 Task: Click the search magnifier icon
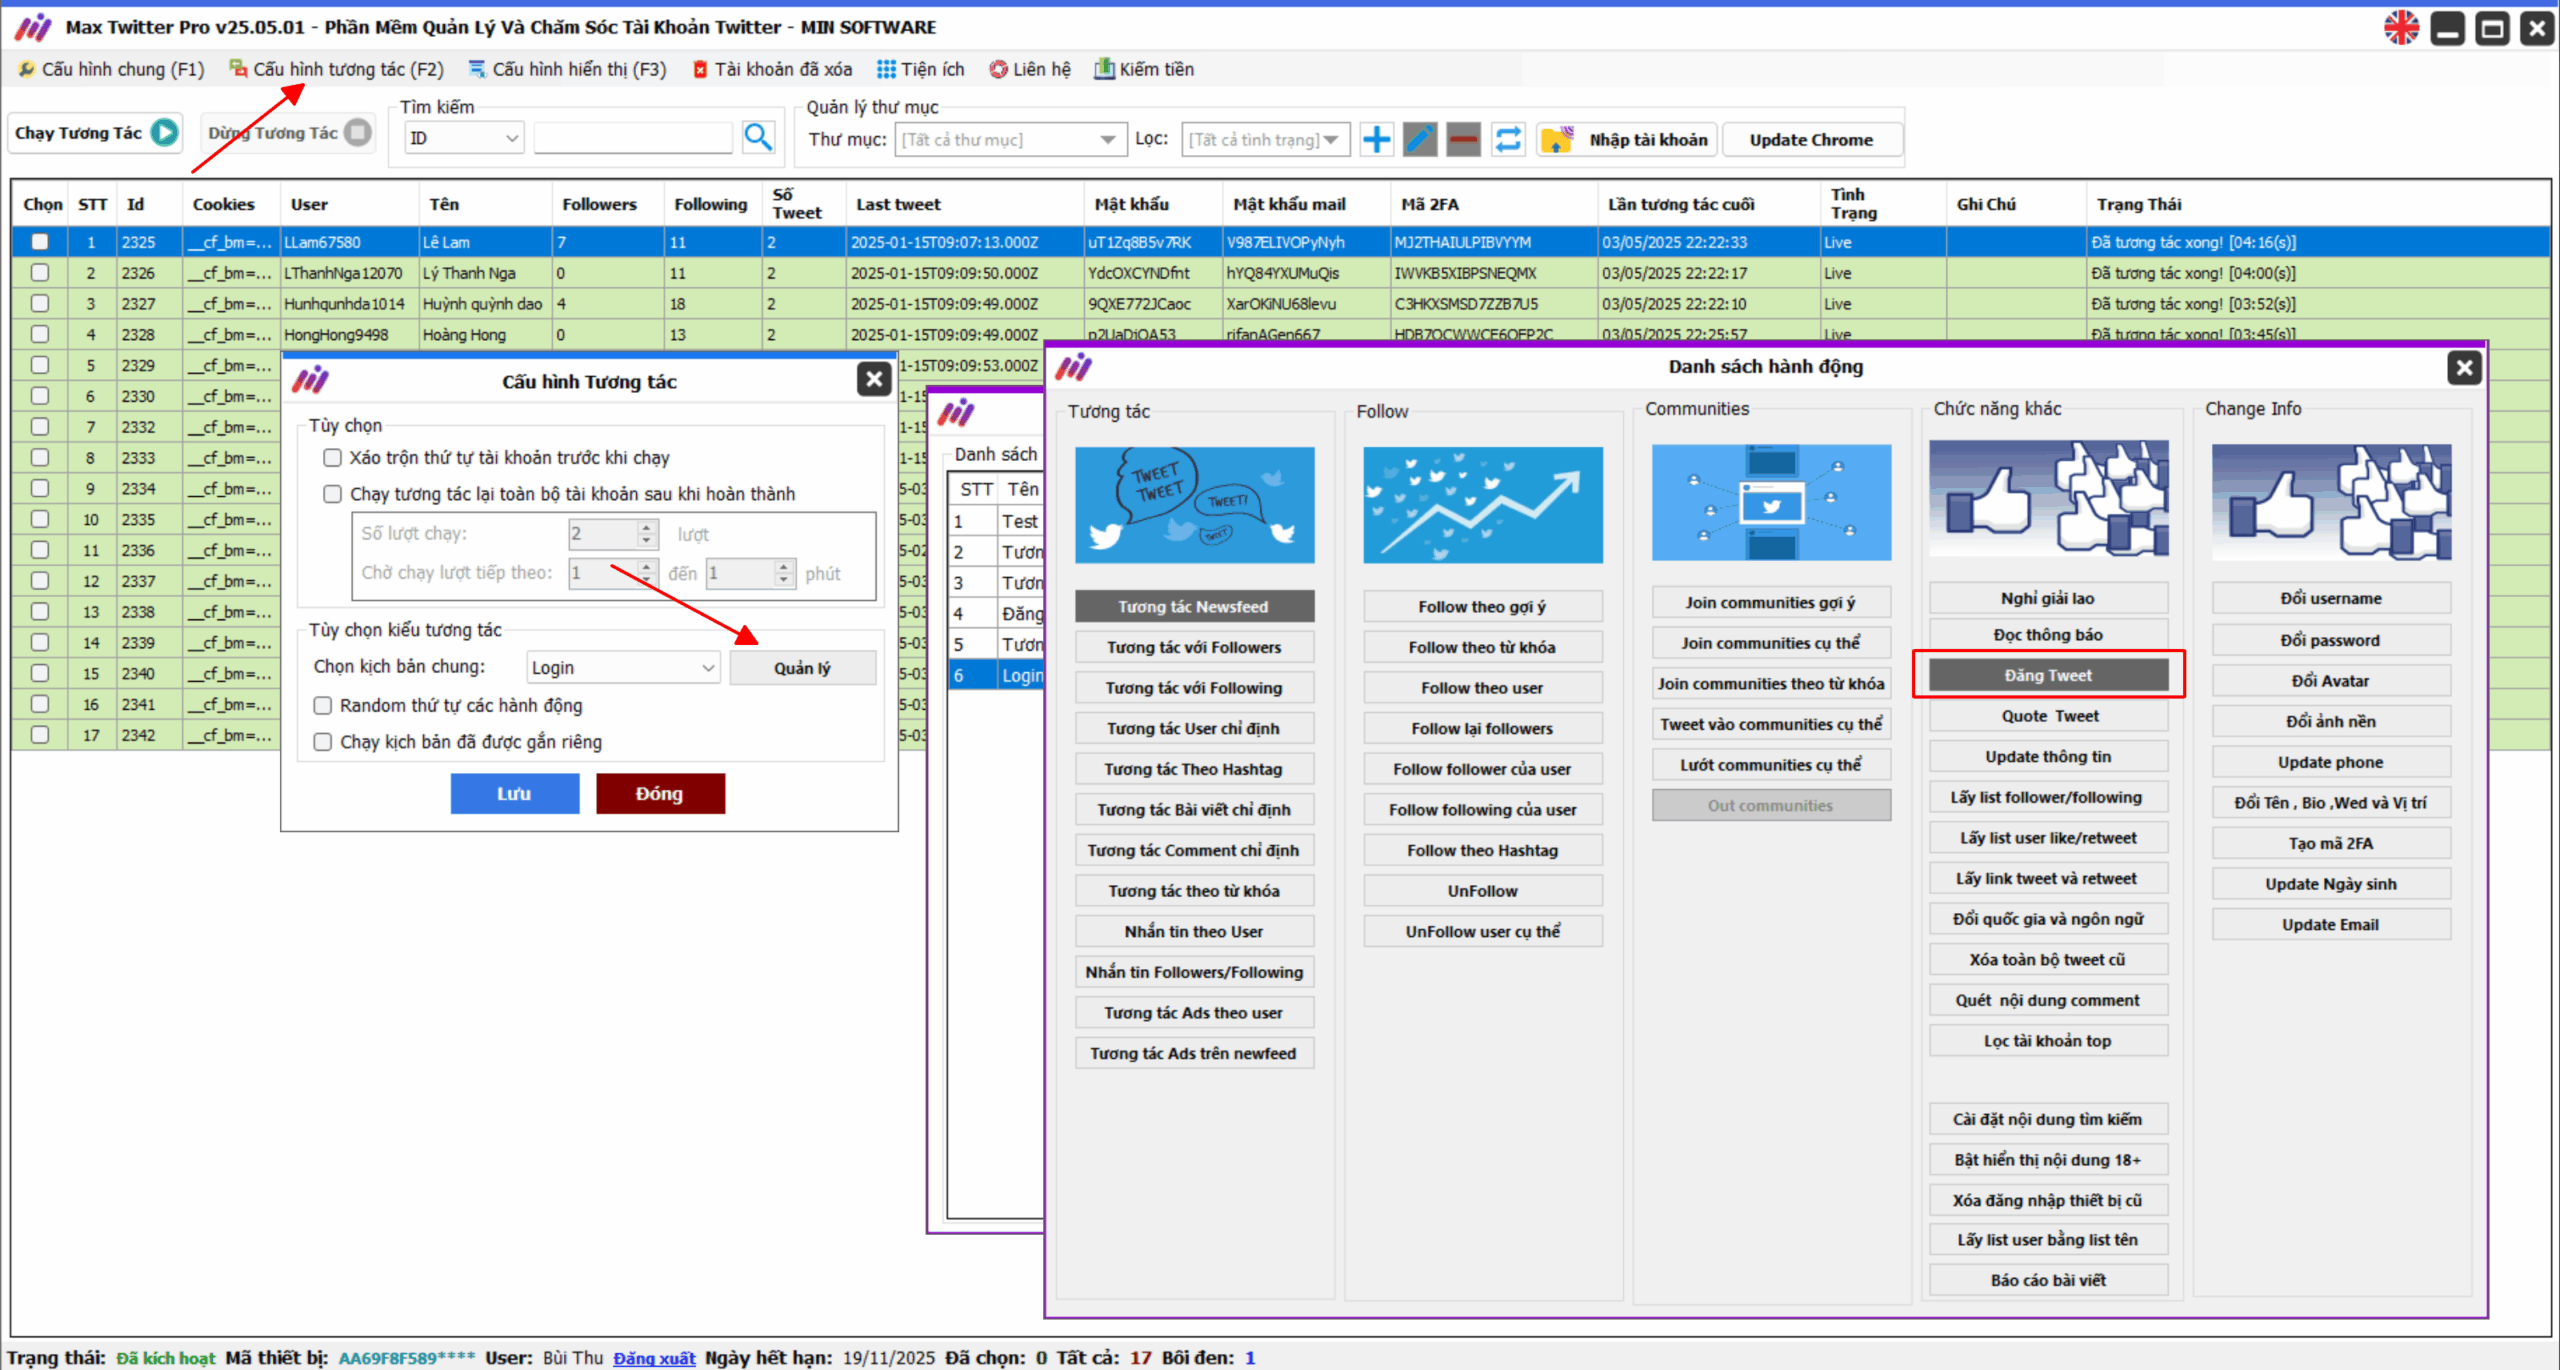(758, 137)
